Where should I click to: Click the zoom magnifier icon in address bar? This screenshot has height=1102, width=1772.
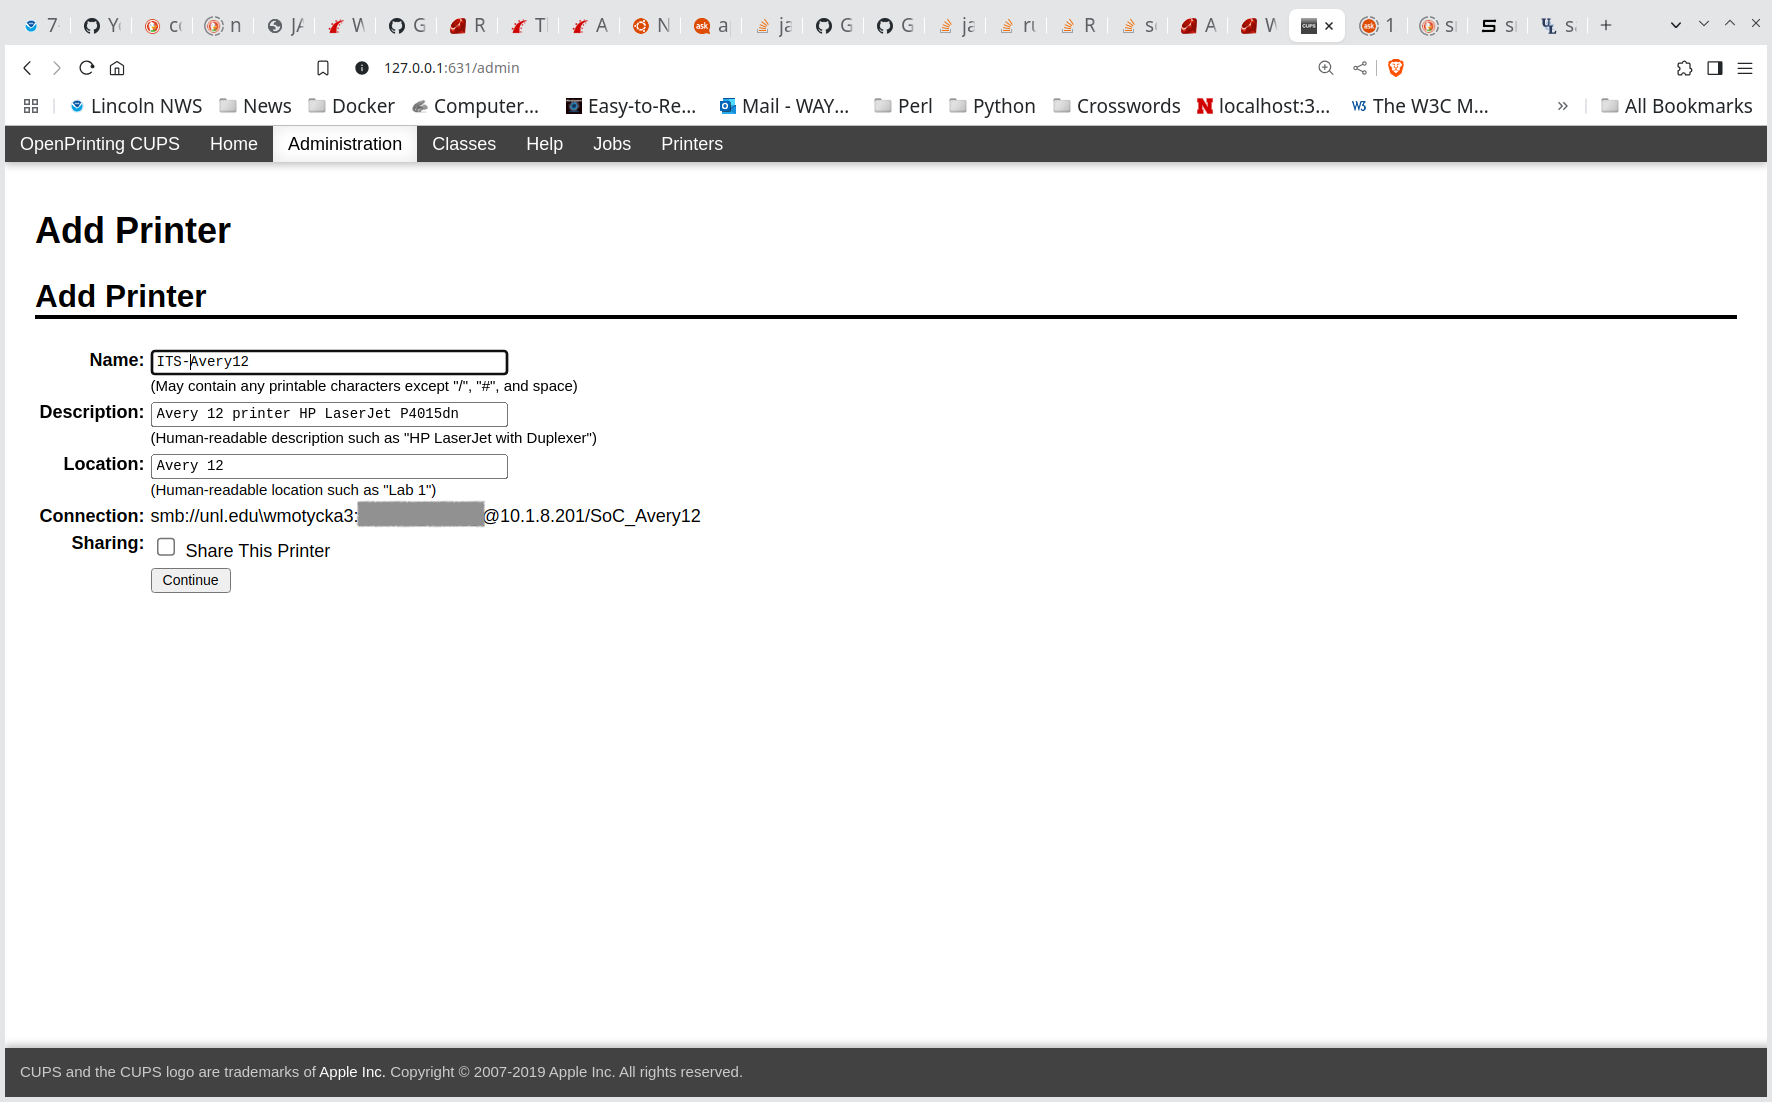1326,68
